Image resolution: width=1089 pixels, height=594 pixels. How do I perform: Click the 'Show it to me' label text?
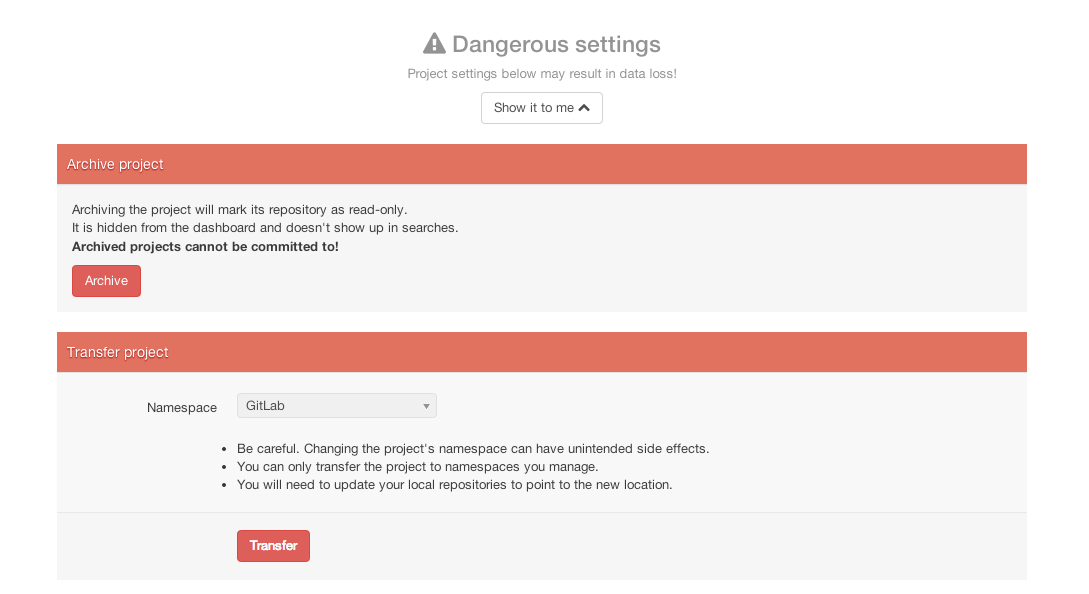point(533,108)
